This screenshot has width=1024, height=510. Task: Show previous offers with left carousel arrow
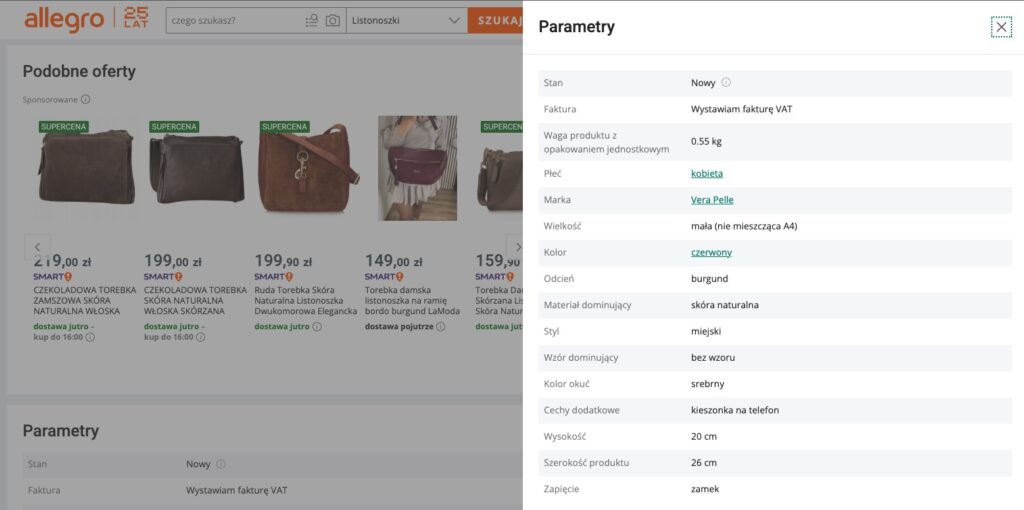tap(37, 246)
